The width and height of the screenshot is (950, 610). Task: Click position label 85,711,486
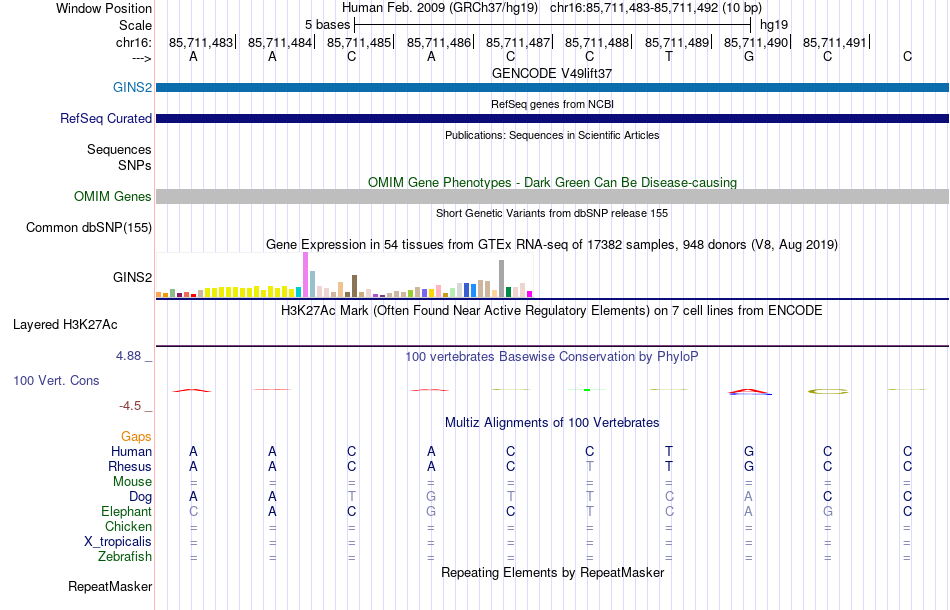(x=439, y=42)
